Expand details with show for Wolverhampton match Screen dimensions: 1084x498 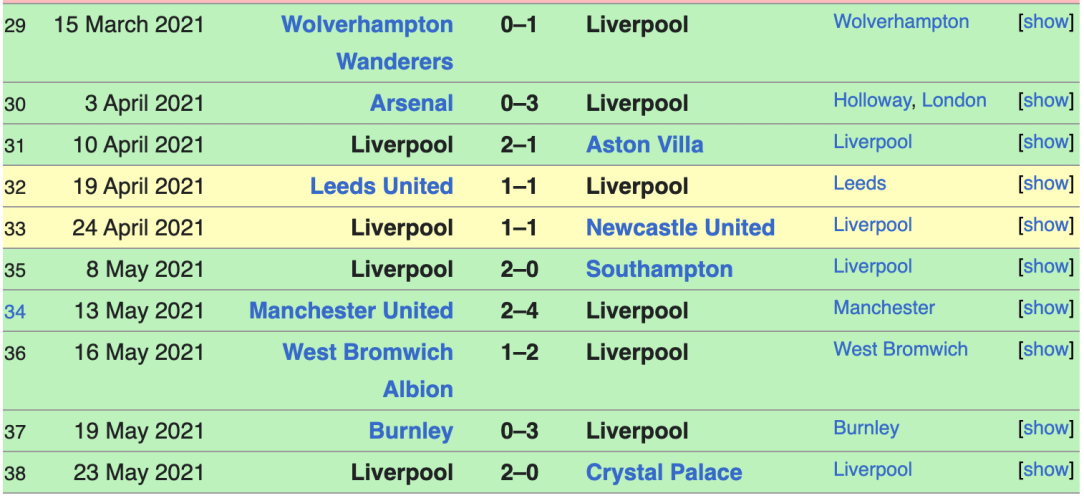pos(1047,21)
